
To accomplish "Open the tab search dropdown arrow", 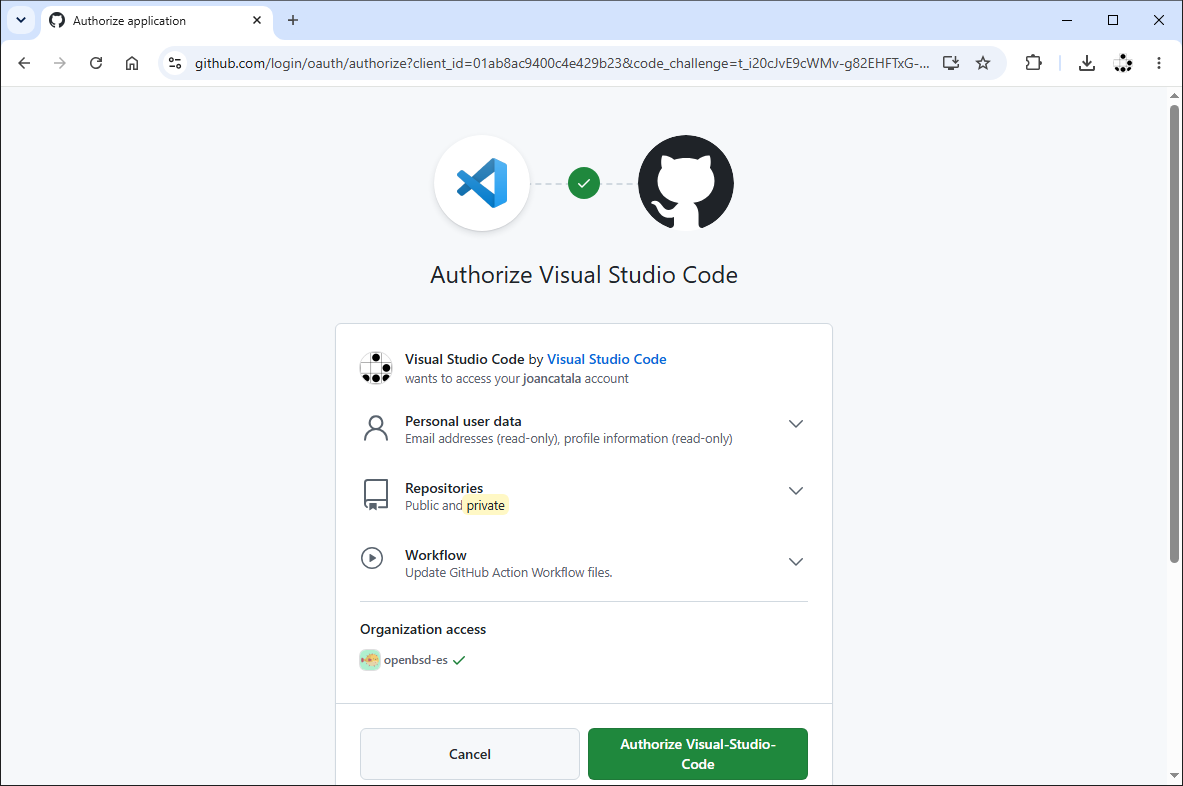I will [x=21, y=20].
